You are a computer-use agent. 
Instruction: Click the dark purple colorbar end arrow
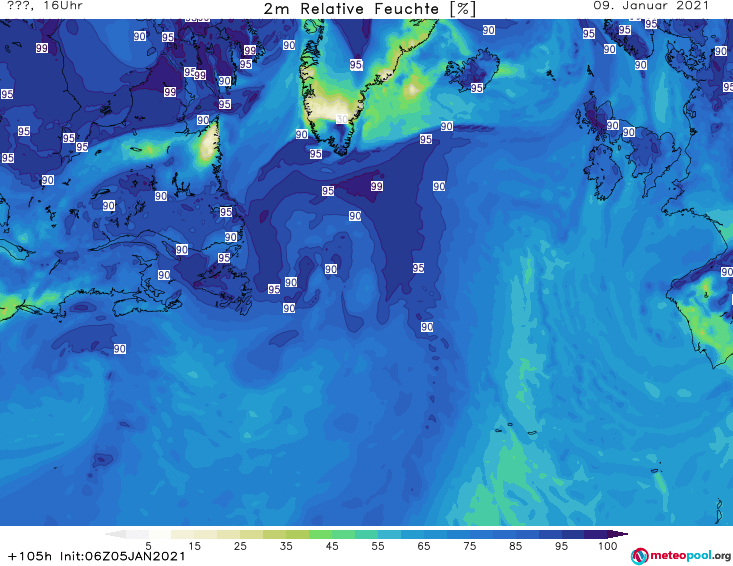coord(618,534)
